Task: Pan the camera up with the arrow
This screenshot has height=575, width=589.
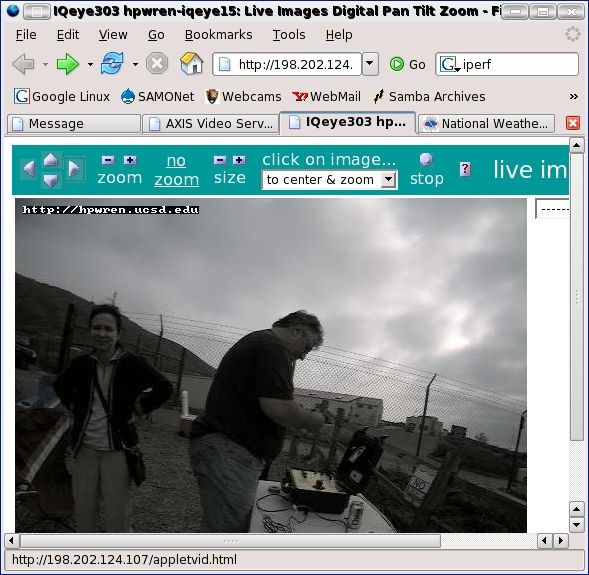Action: [x=50, y=159]
